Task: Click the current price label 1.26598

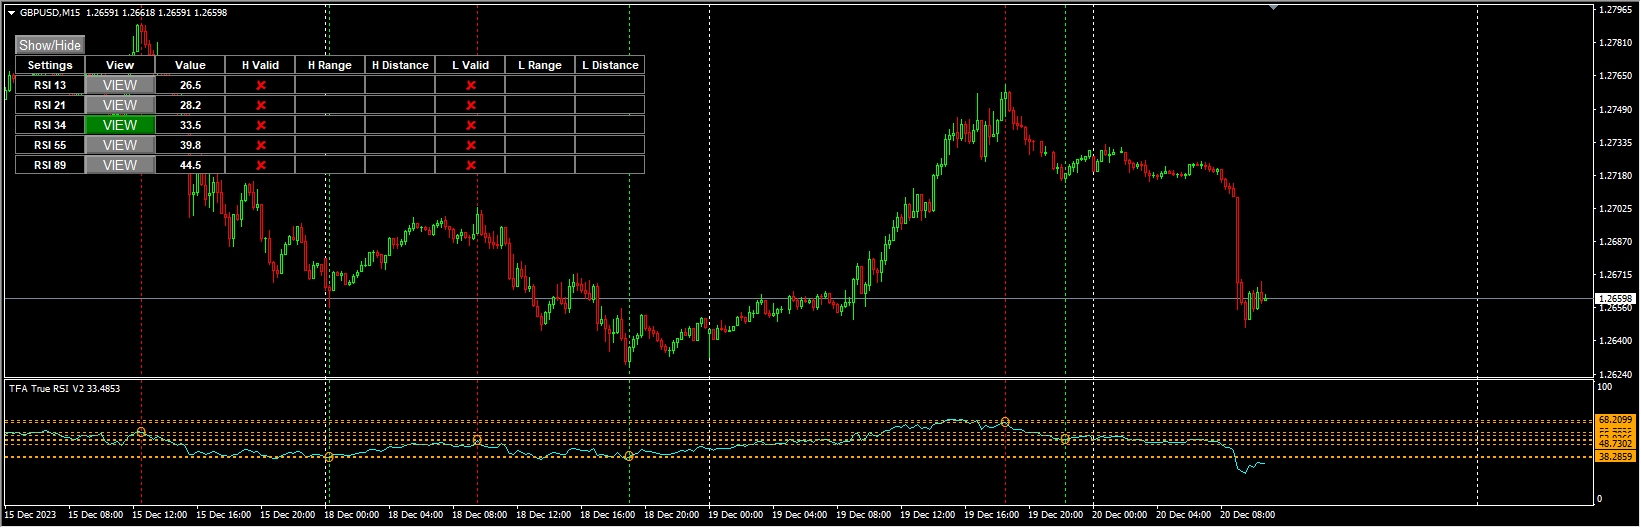Action: click(1615, 299)
